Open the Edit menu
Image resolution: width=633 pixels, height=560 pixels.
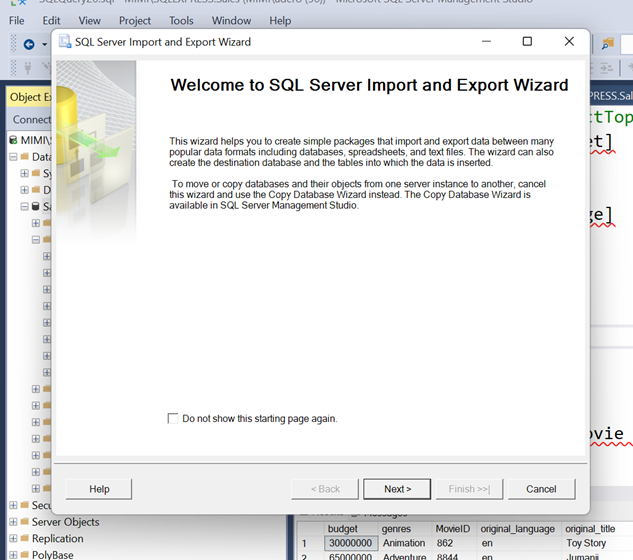tap(51, 21)
